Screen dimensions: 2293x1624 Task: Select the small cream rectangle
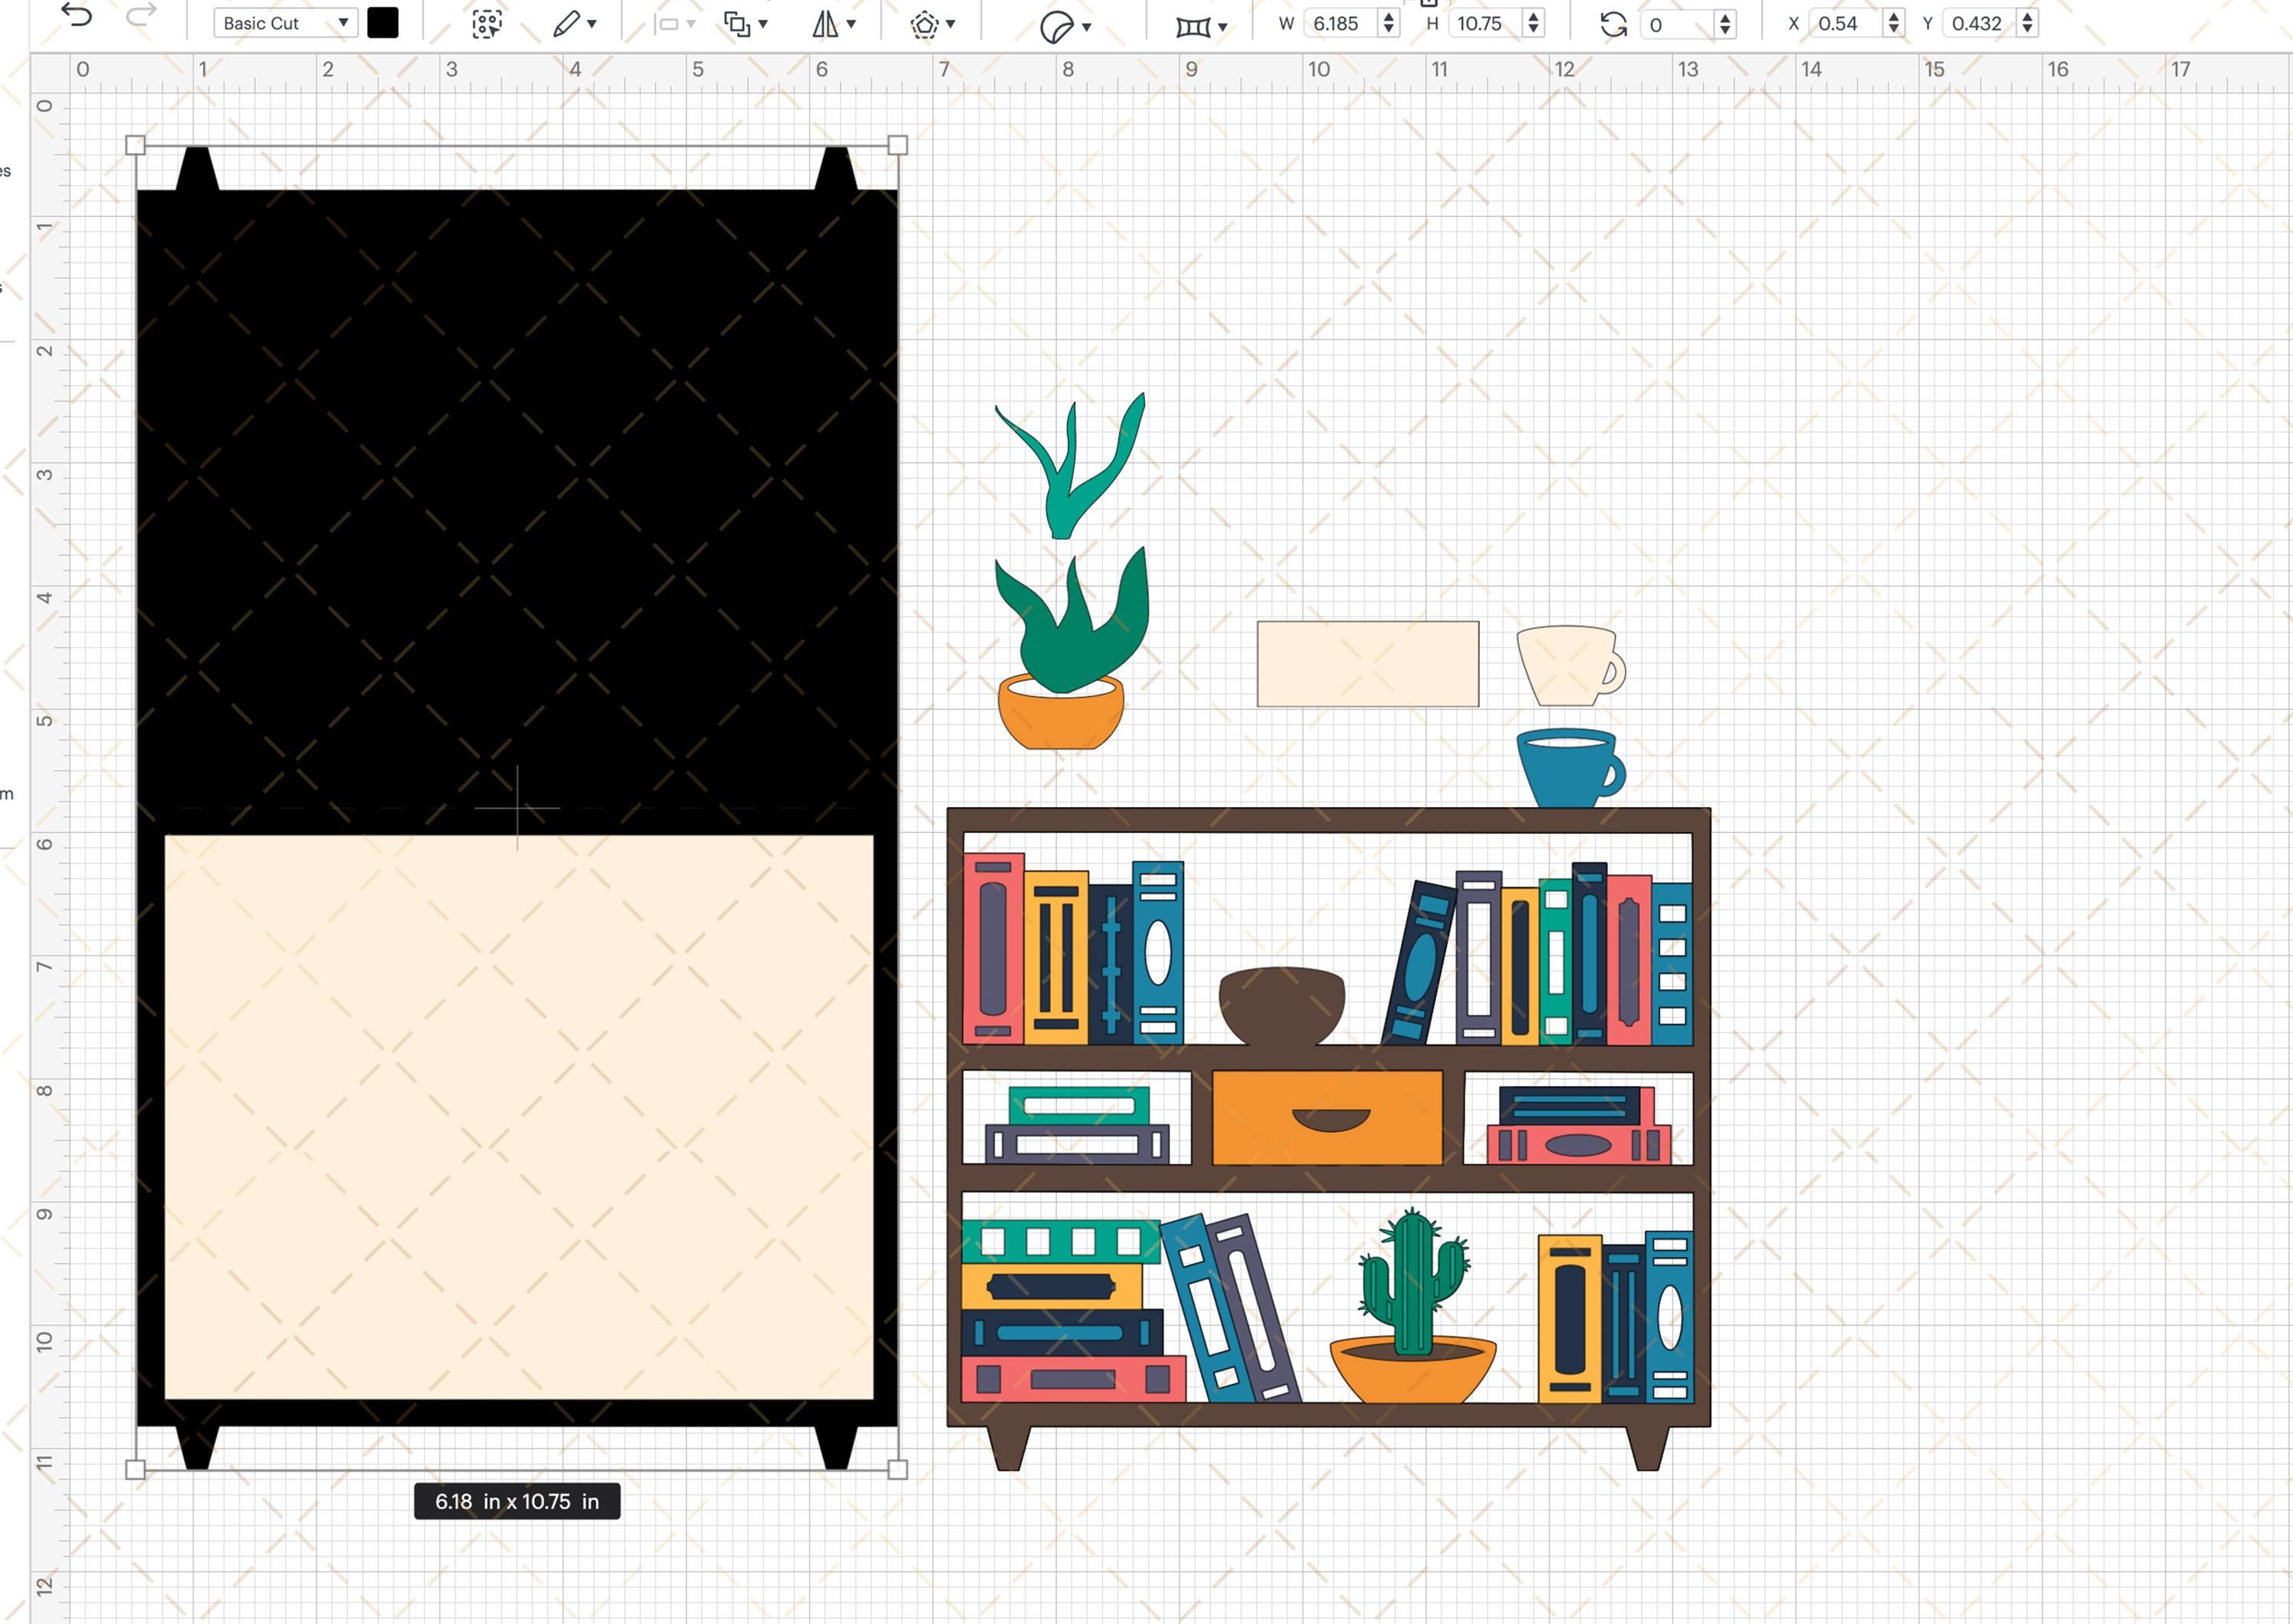[1368, 664]
